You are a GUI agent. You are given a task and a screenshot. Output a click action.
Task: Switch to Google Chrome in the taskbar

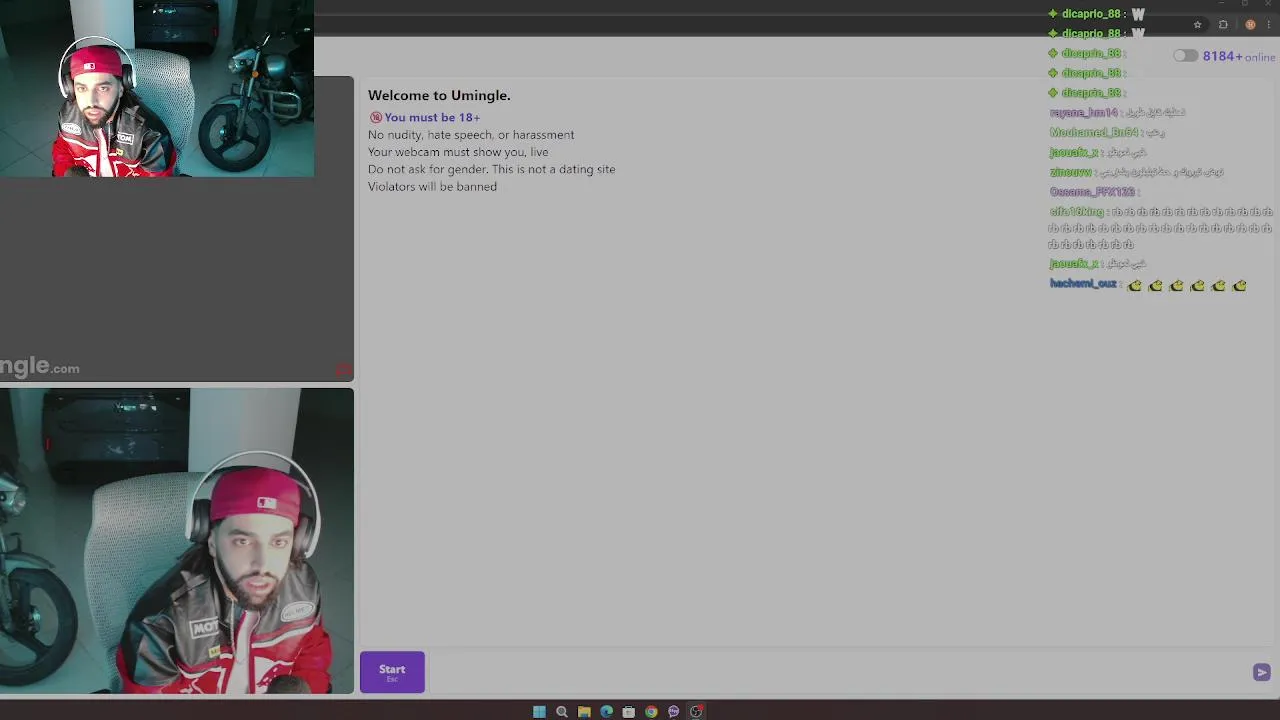point(651,712)
